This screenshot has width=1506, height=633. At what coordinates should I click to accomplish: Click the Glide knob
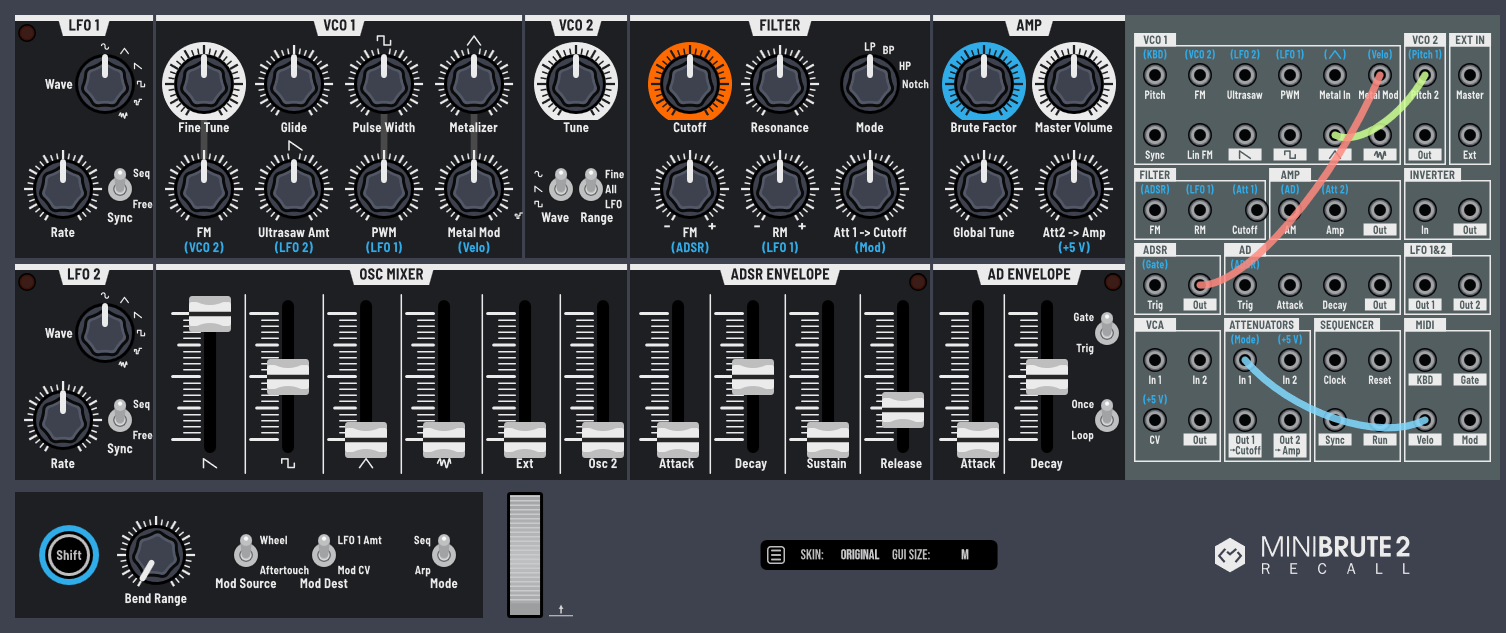click(x=294, y=84)
